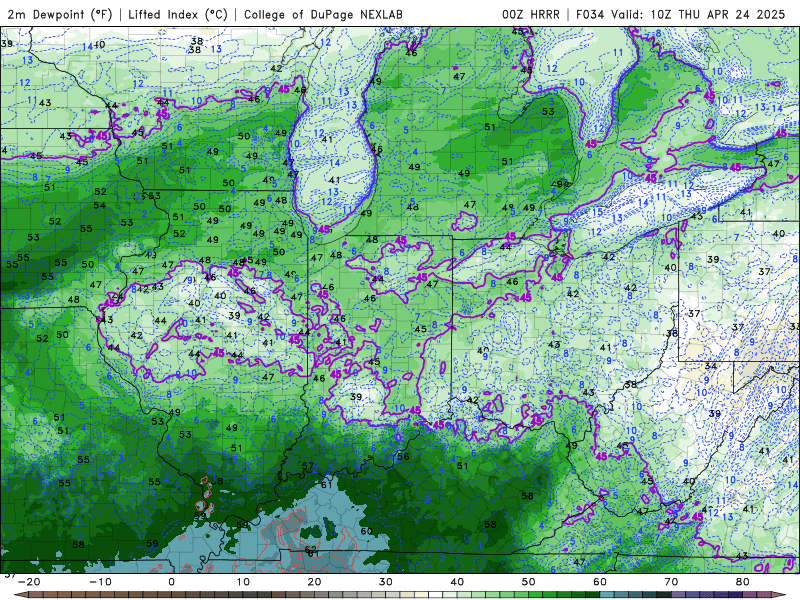
Task: Select the "College of DuPage NEXLAB" text
Action: tap(323, 14)
